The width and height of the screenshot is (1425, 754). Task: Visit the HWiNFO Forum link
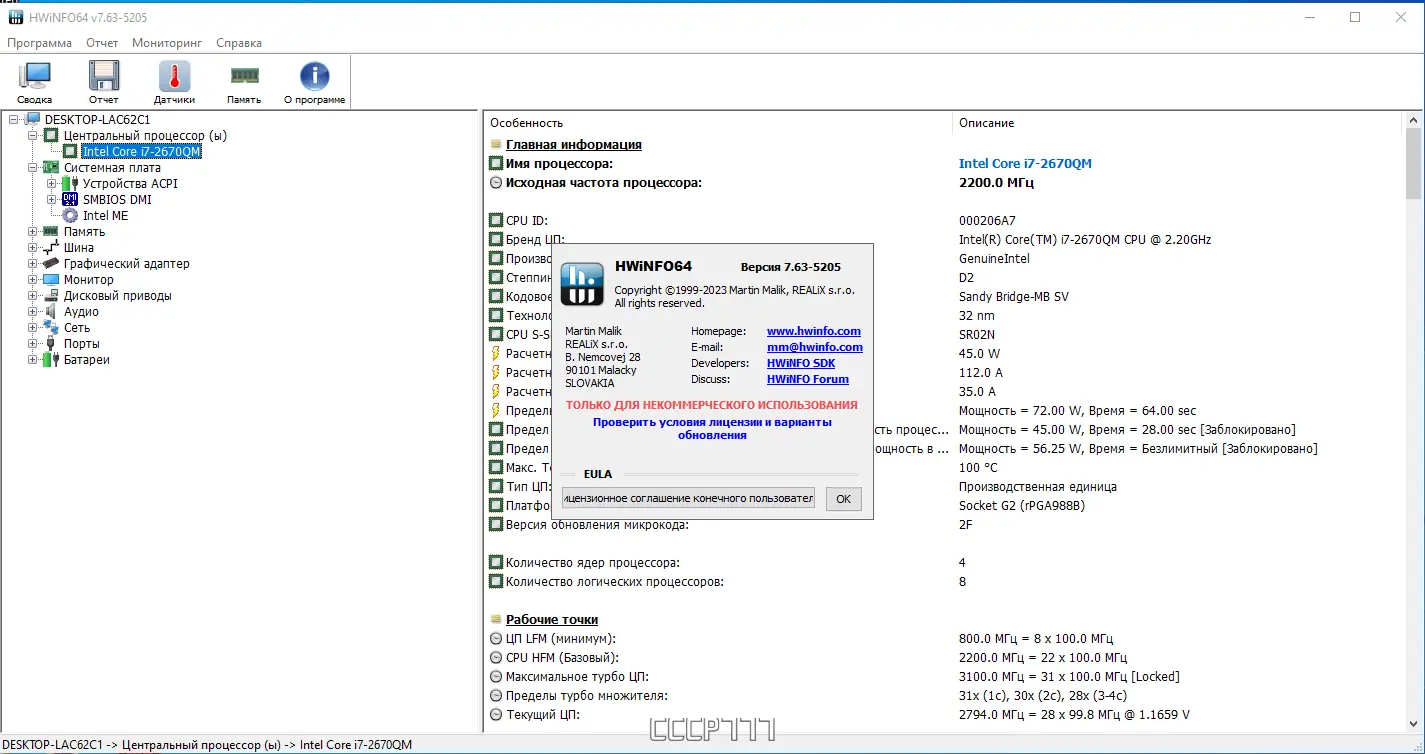click(808, 380)
